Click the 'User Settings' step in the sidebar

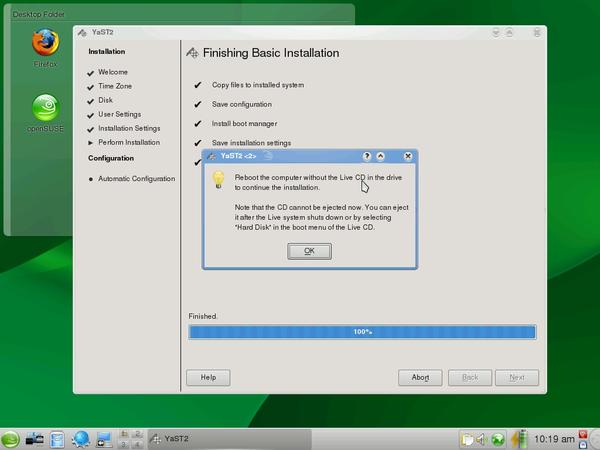(119, 114)
